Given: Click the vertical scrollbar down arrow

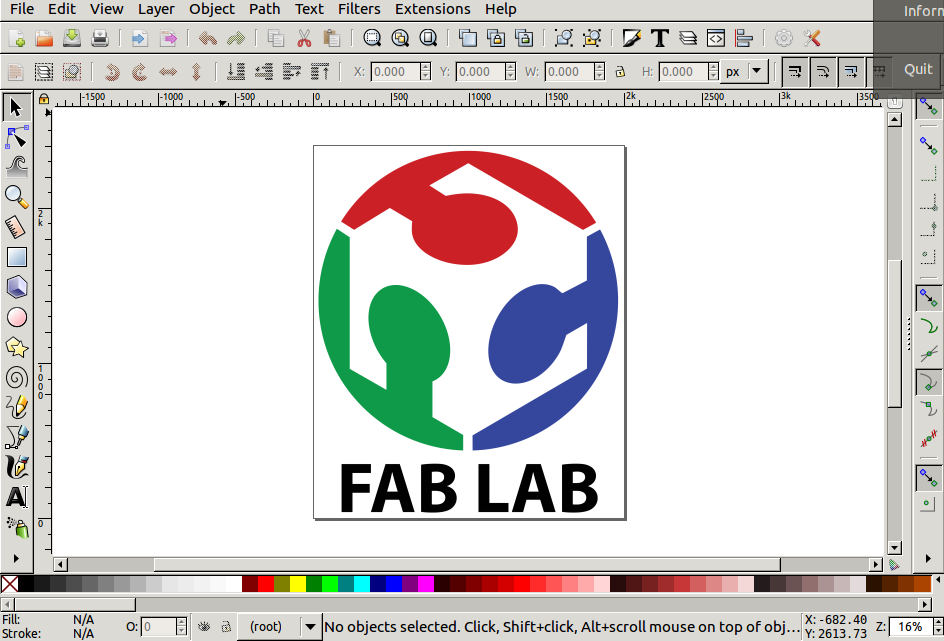Looking at the screenshot, I should (x=895, y=548).
